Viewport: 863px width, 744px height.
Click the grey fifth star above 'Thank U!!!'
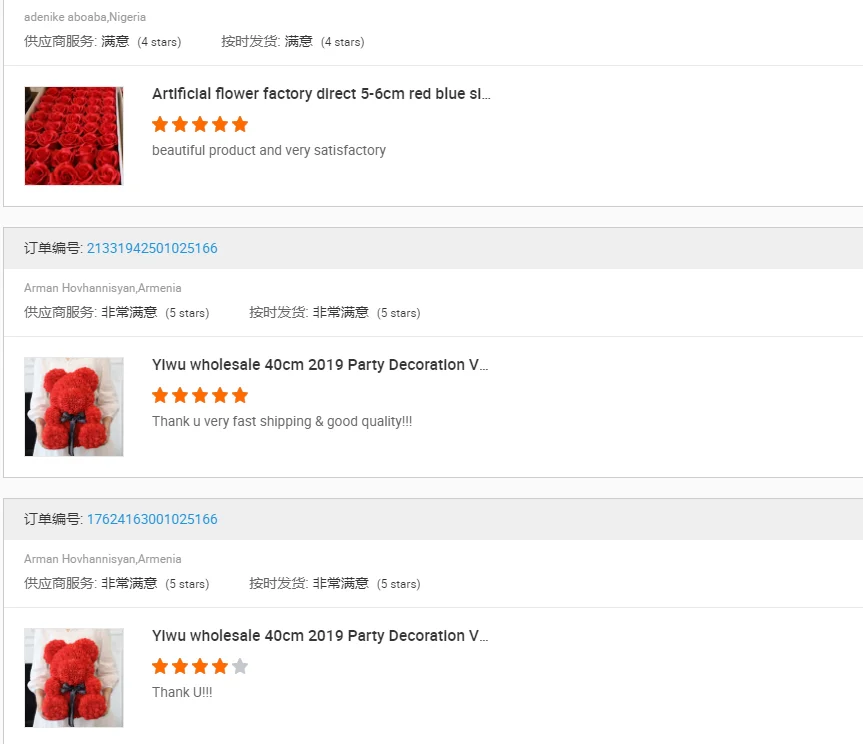pos(239,666)
